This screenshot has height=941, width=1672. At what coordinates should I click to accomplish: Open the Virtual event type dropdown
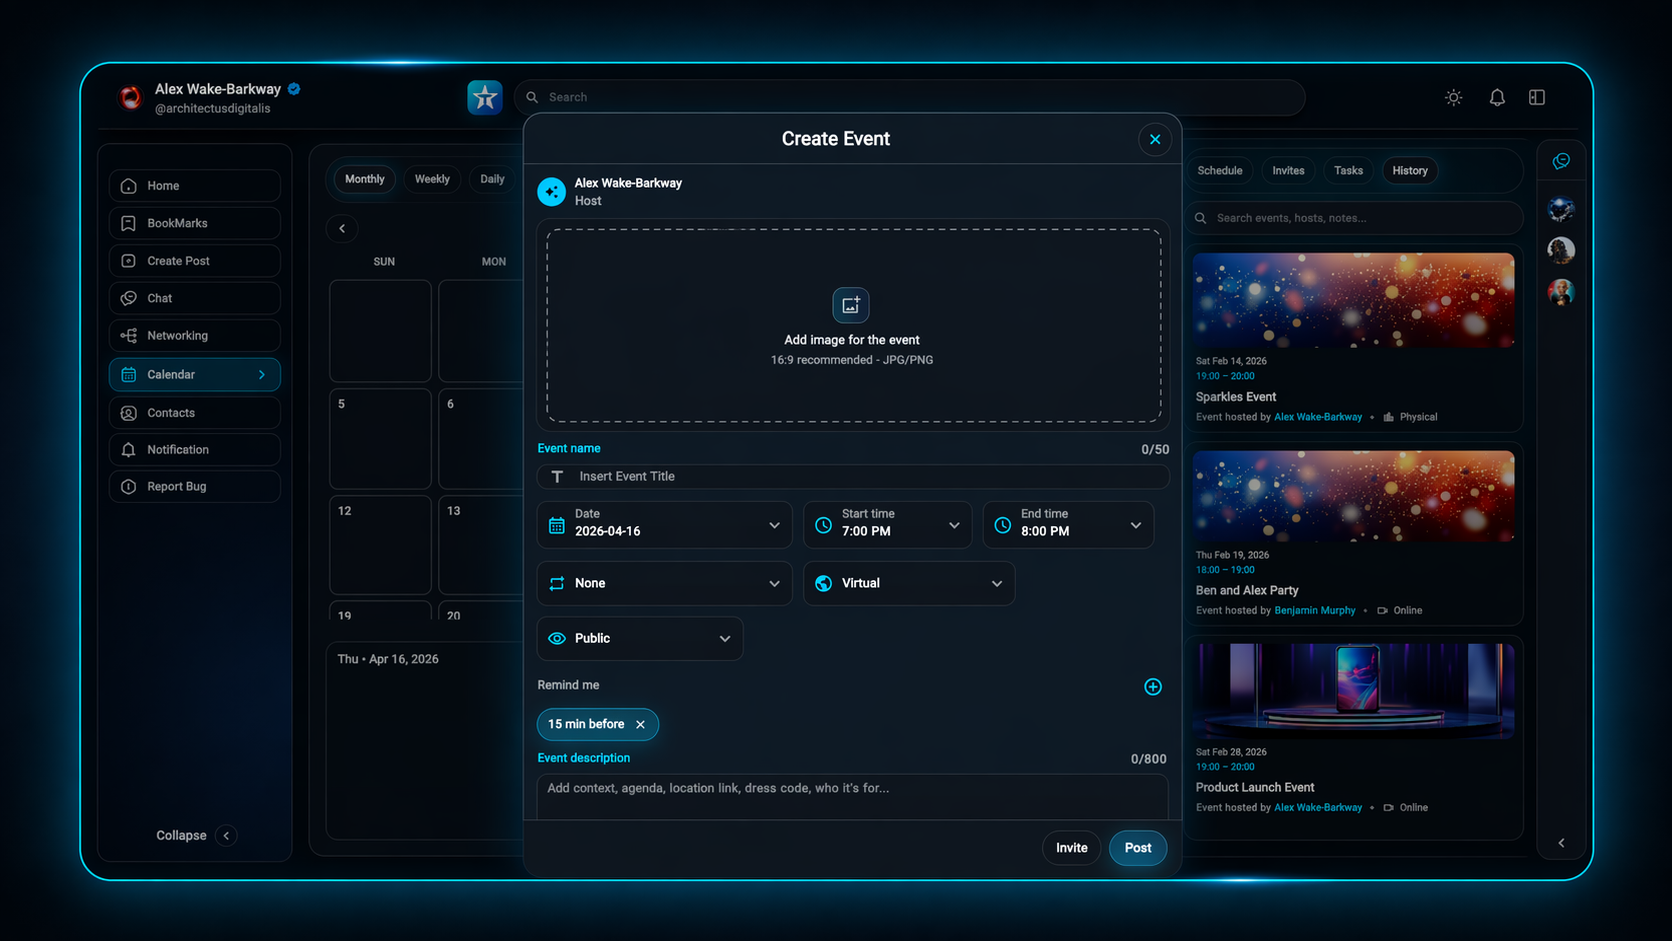click(909, 583)
